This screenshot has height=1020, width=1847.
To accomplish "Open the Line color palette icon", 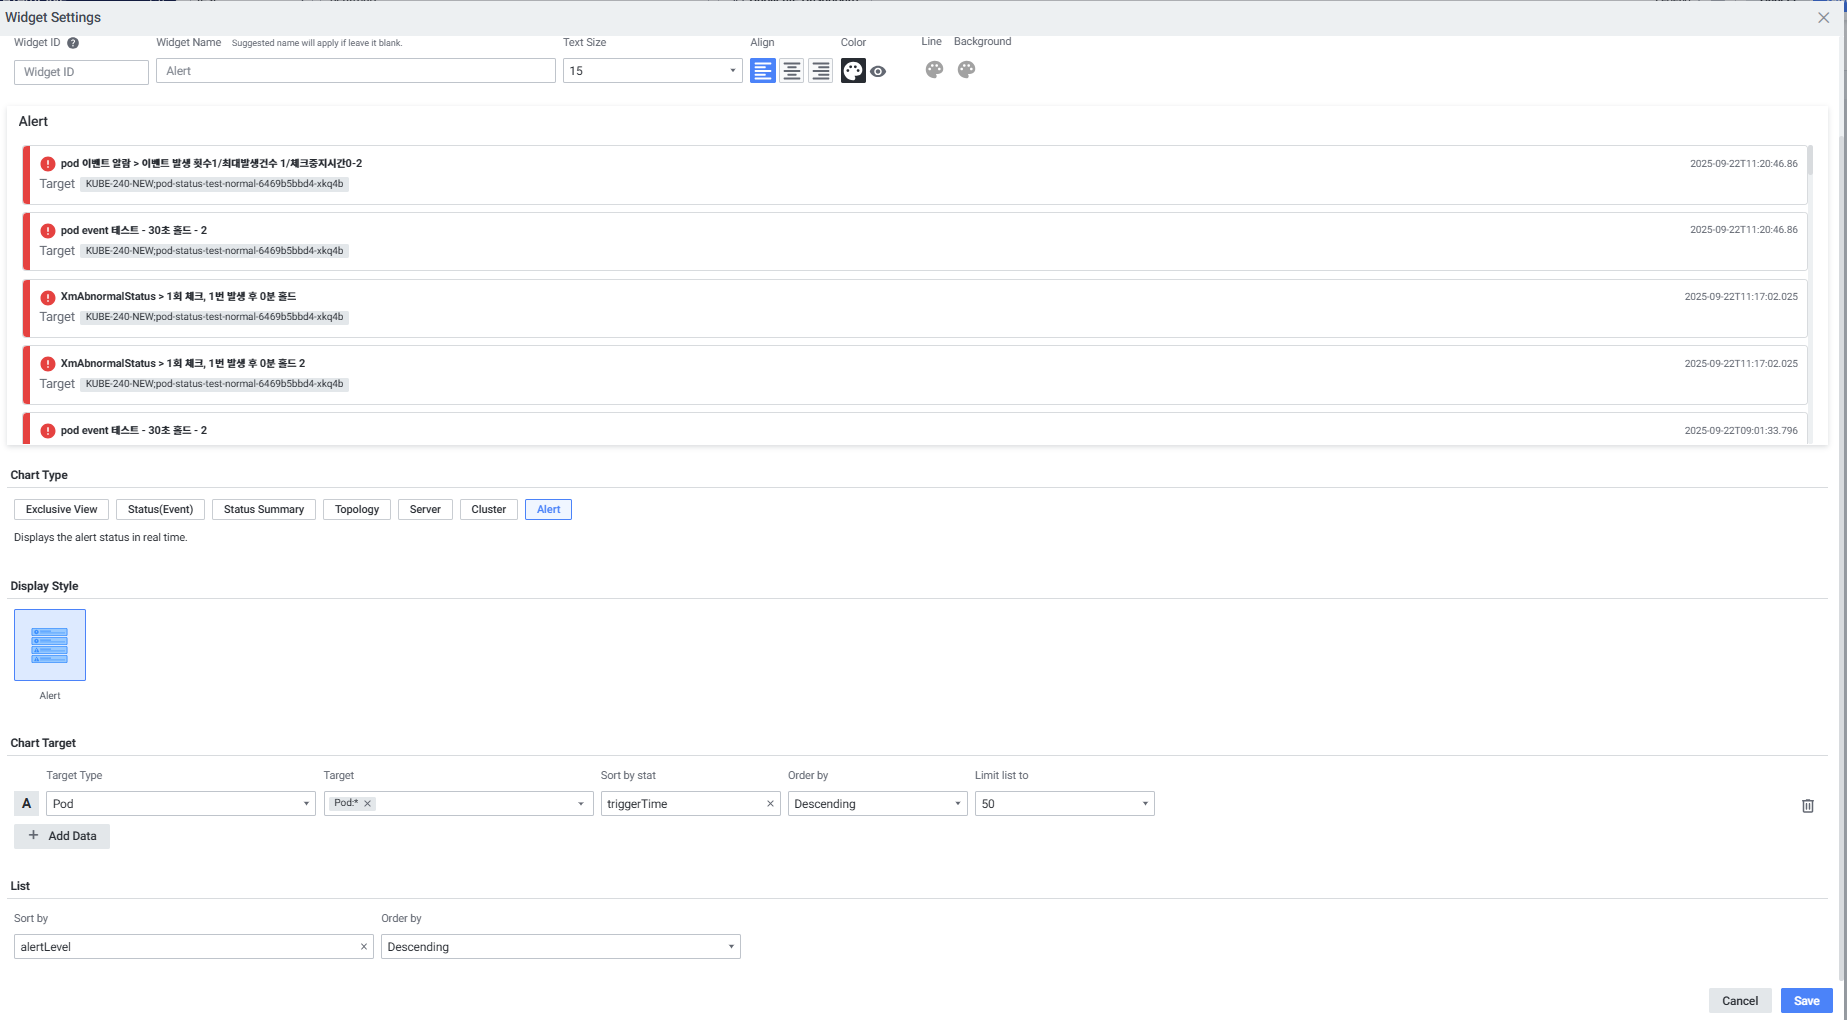I will (x=934, y=70).
